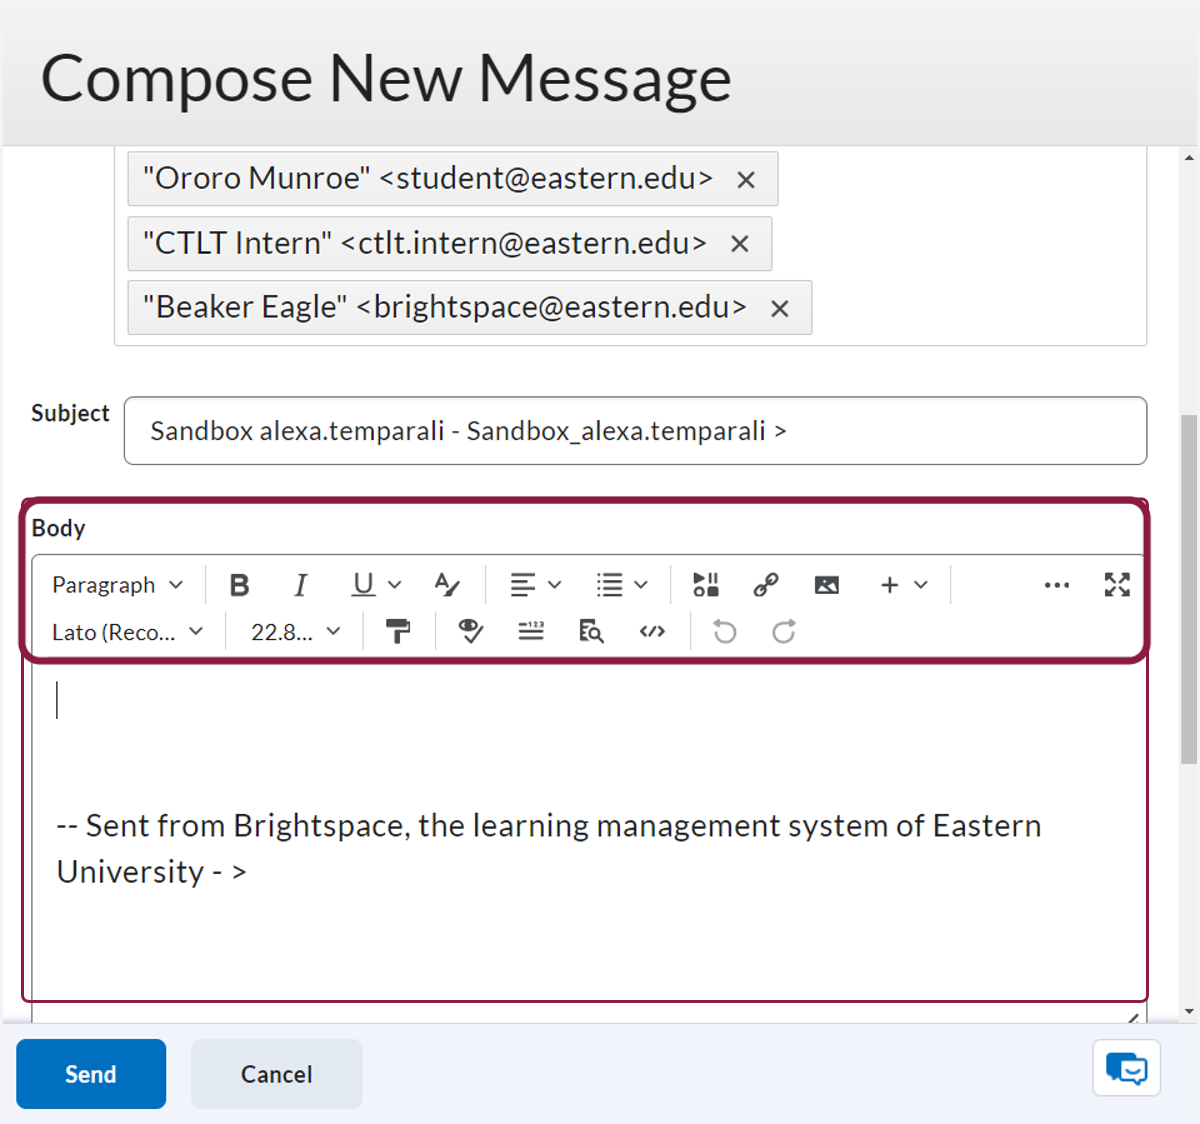Screen dimensions: 1200x1124
Task: Click the preview icon
Action: click(x=591, y=632)
